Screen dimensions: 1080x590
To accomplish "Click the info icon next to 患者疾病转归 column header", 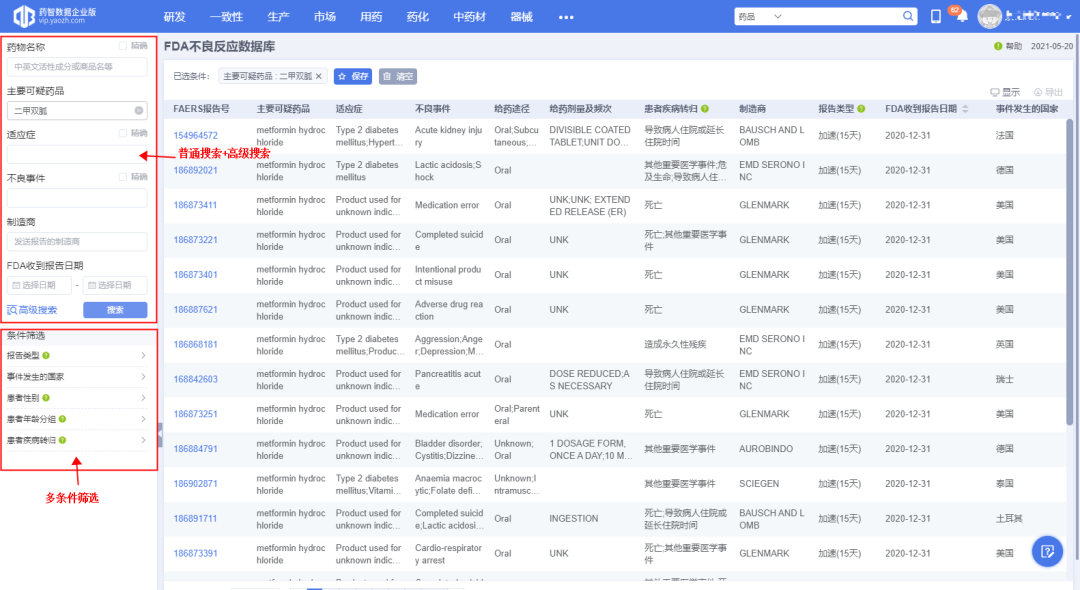I will [705, 109].
